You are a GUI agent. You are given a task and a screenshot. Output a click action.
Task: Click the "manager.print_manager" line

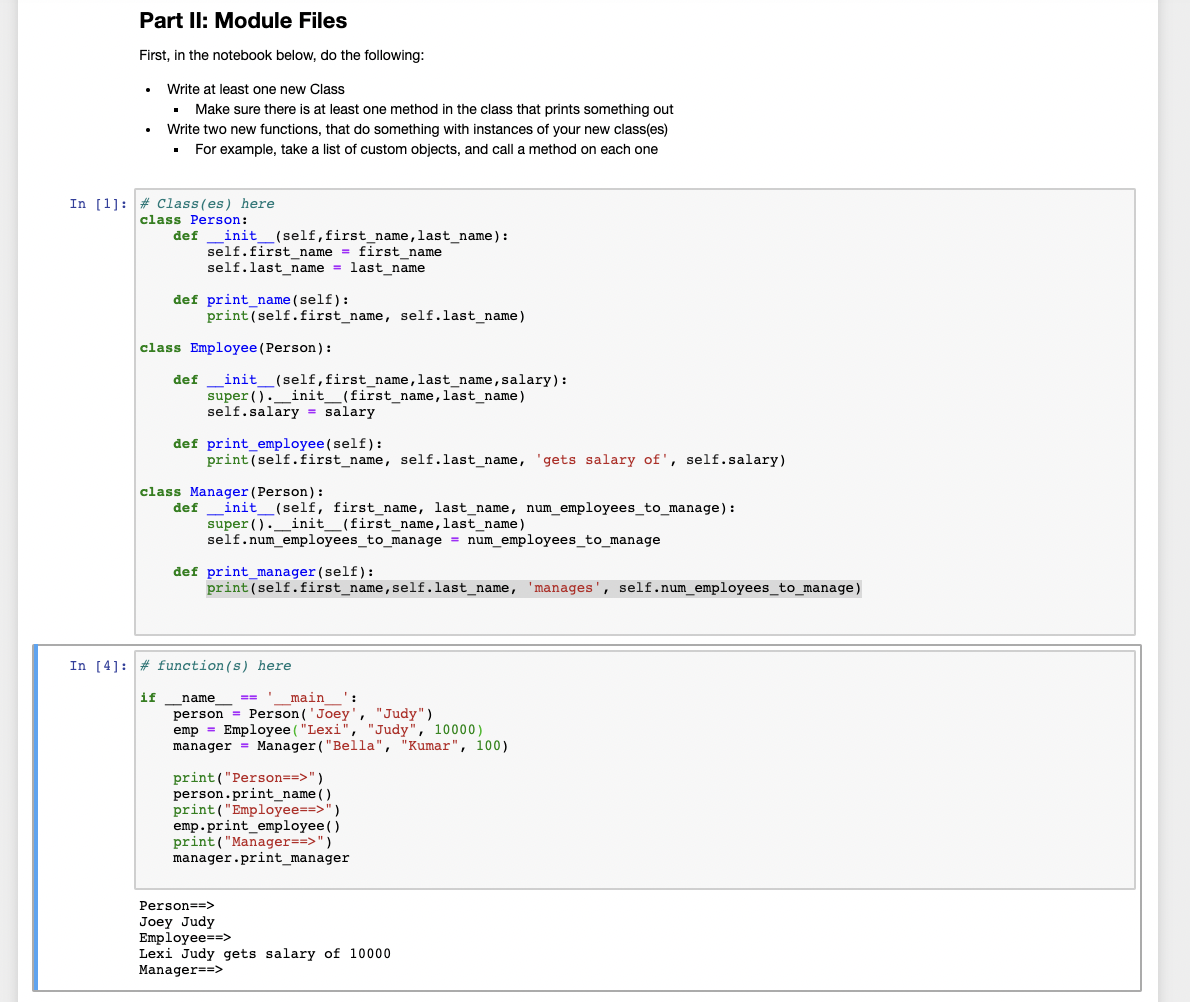[x=261, y=857]
